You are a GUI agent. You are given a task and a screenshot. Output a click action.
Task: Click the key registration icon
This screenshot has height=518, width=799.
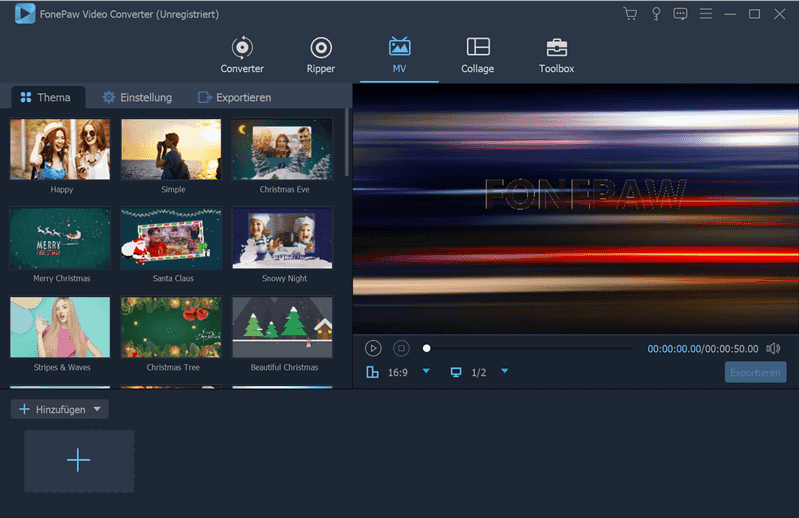(656, 14)
